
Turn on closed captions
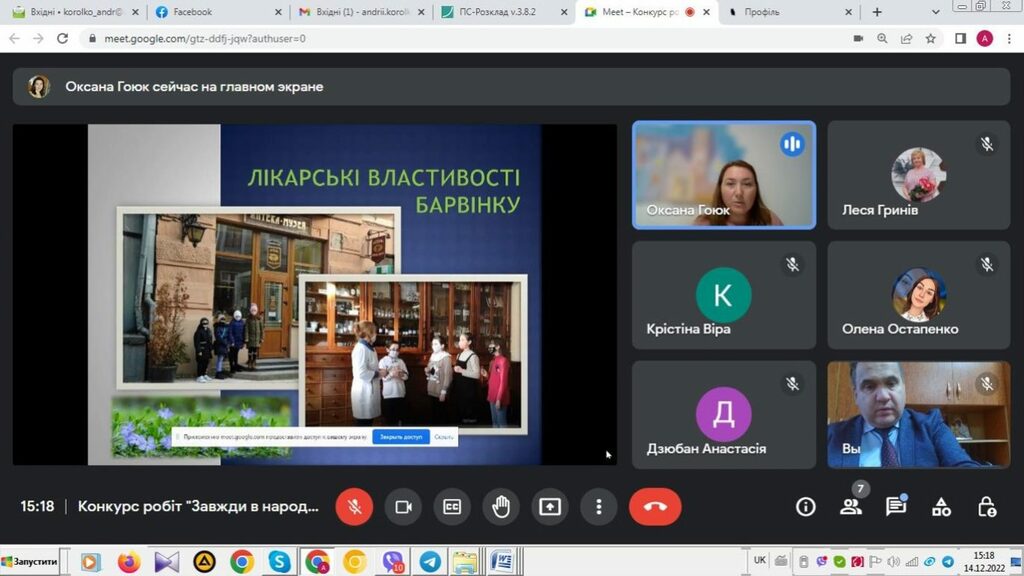pos(452,507)
